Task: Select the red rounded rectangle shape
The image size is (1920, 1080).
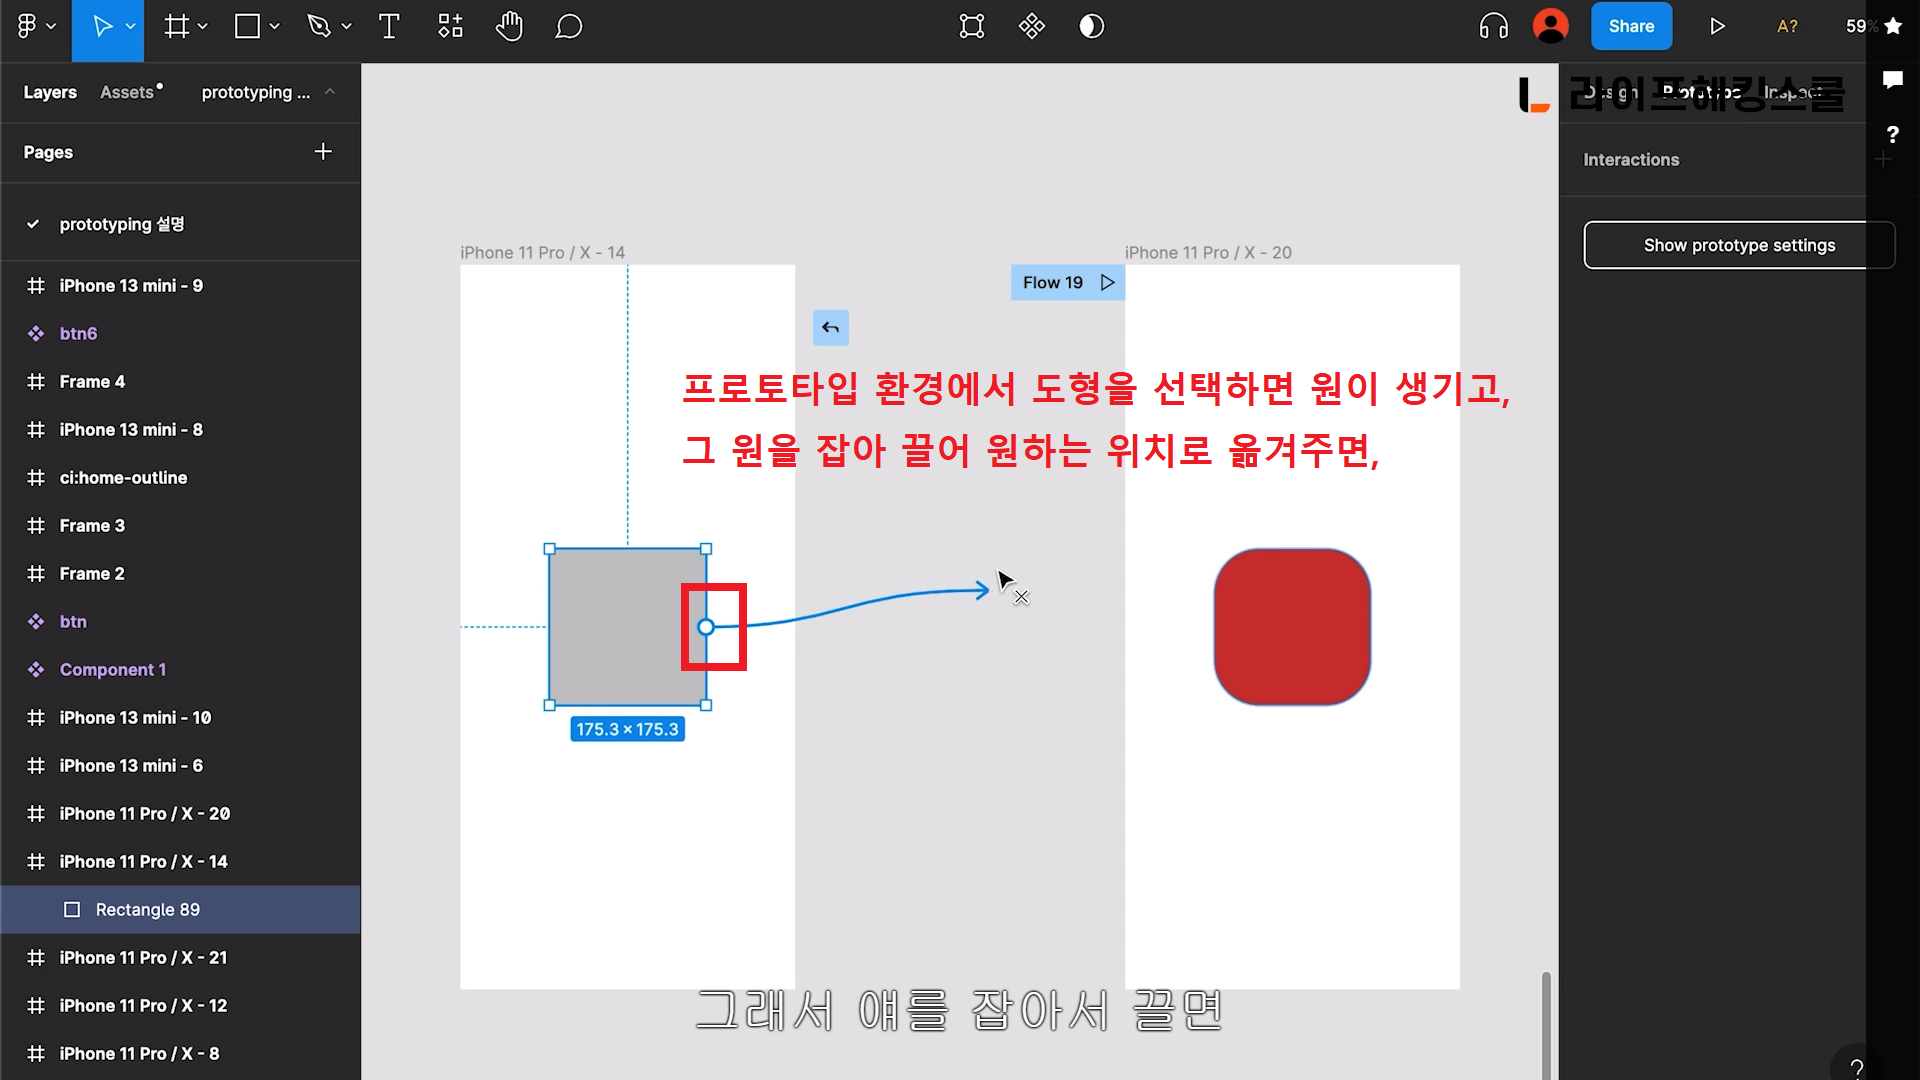Action: (x=1291, y=627)
